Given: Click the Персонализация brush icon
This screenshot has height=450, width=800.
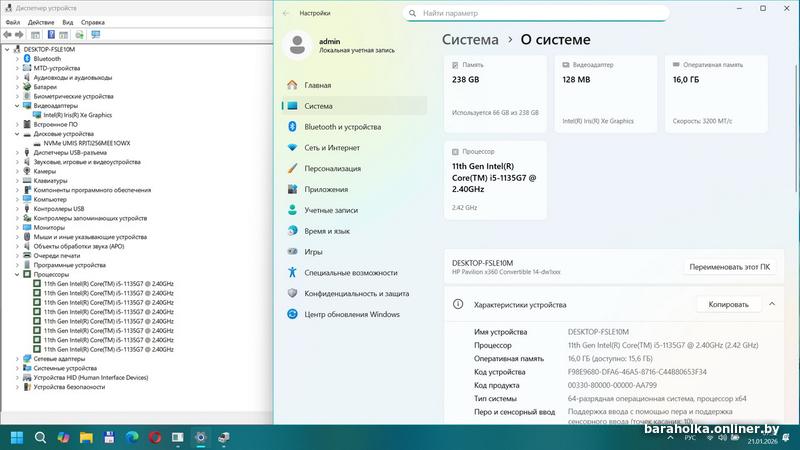Looking at the screenshot, I should (x=292, y=168).
